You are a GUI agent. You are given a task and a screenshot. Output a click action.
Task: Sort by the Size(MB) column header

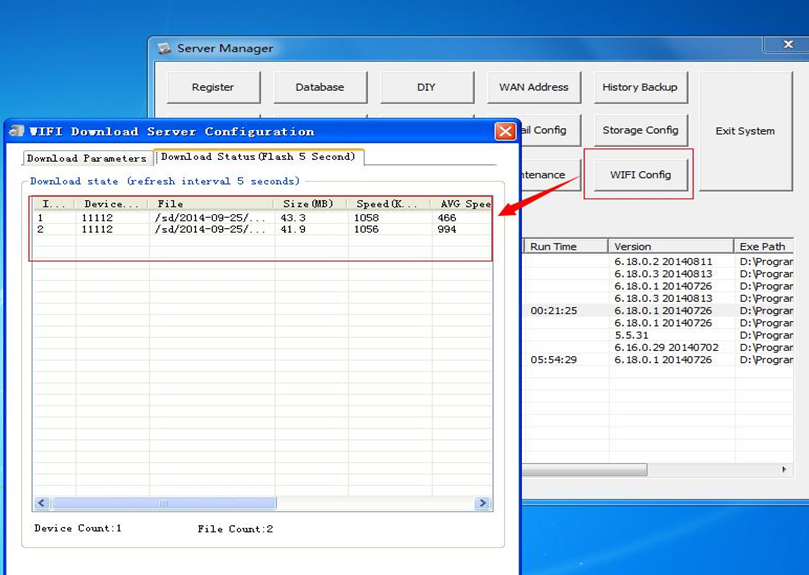click(x=311, y=204)
